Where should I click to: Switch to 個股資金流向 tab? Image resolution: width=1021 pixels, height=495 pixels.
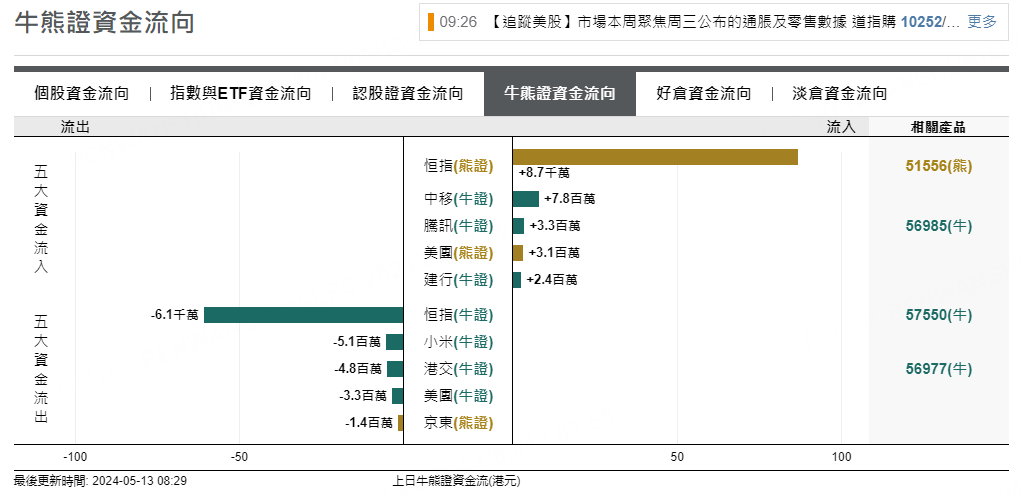(82, 94)
